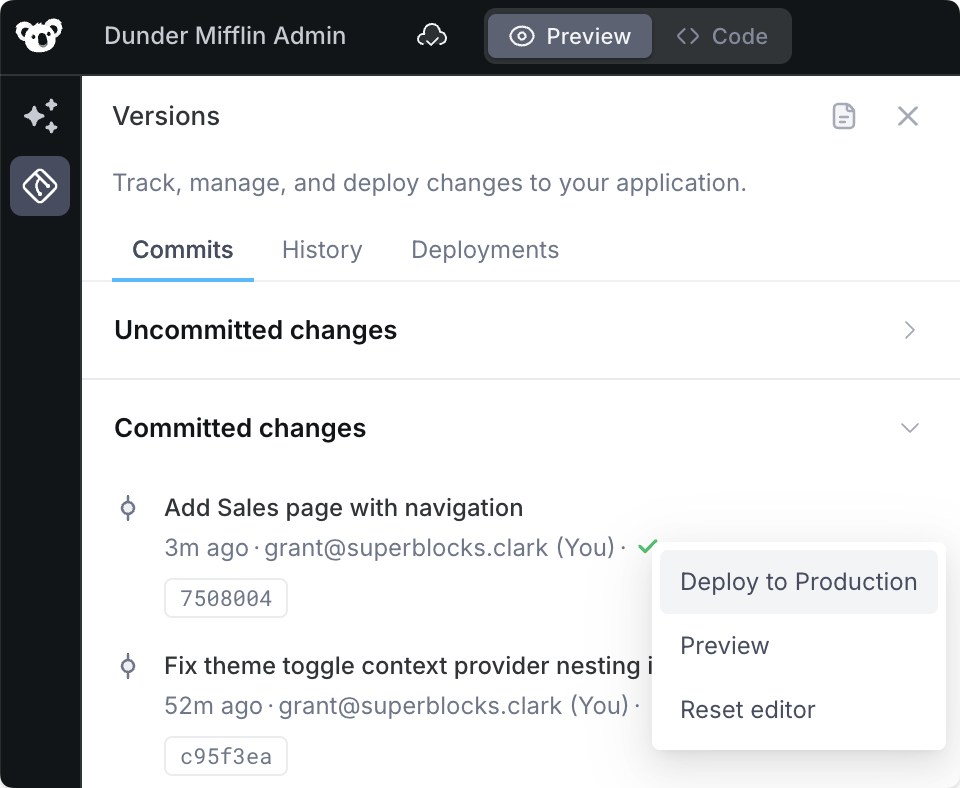Click the koala logo icon
This screenshot has width=960, height=788.
[x=39, y=37]
